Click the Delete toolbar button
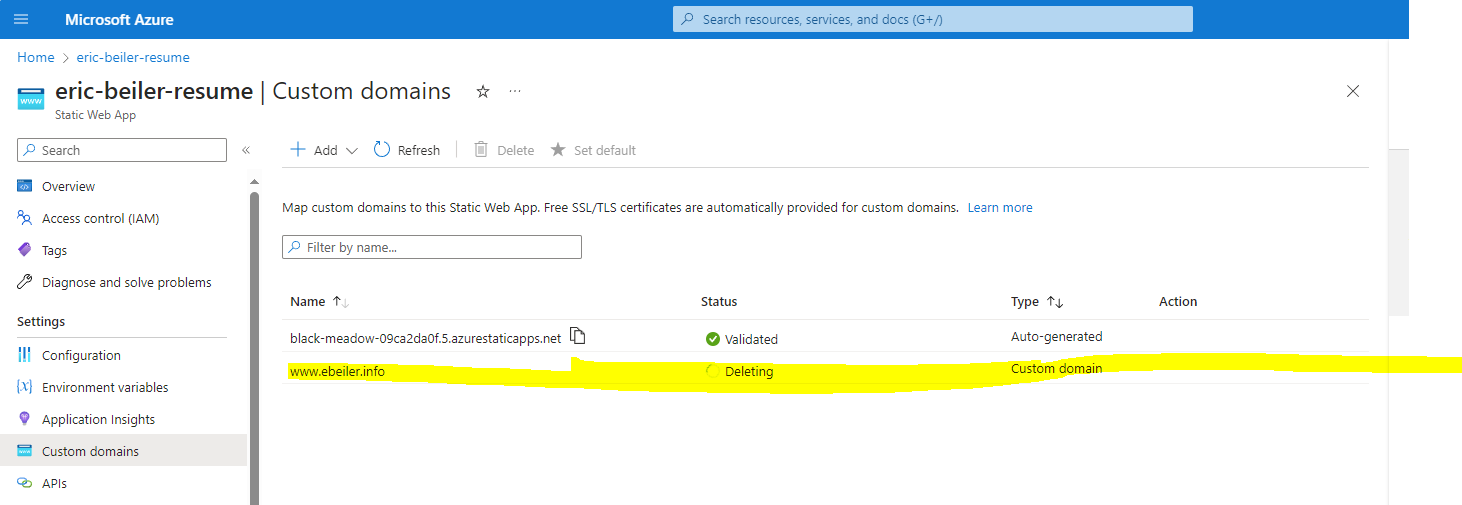 (504, 150)
